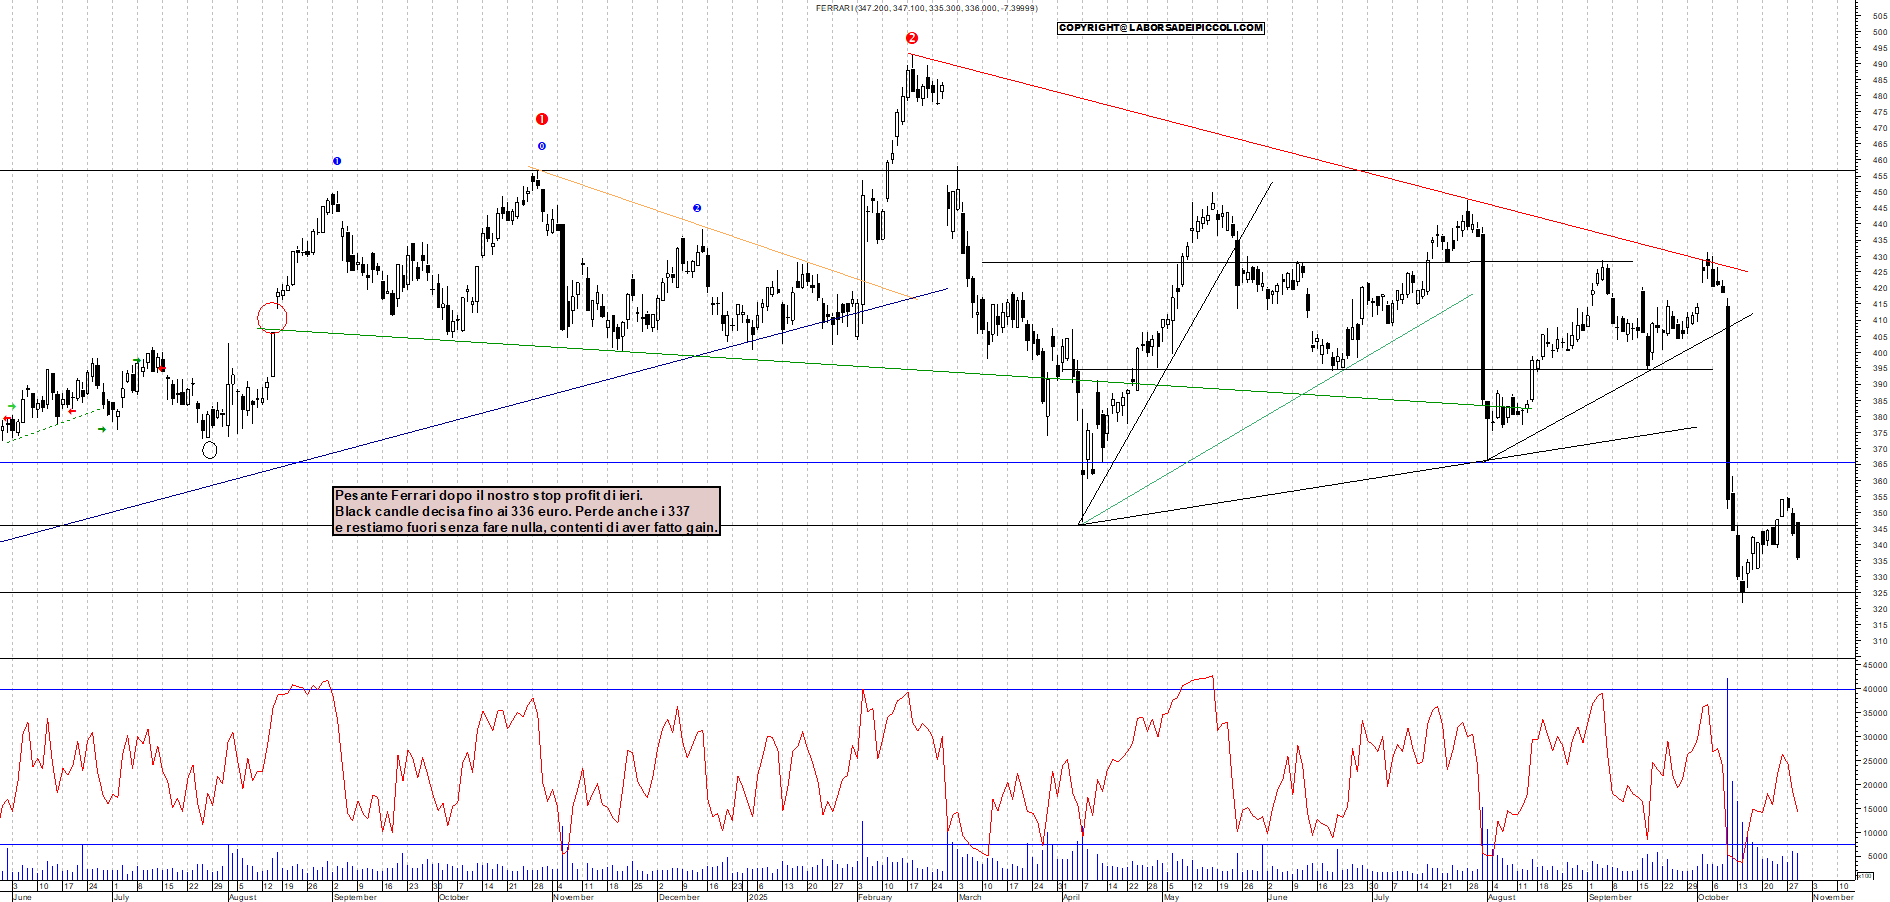Screen dimensions: 1890x902
Task: Click the blue circled "2" marker near December
Action: click(696, 207)
